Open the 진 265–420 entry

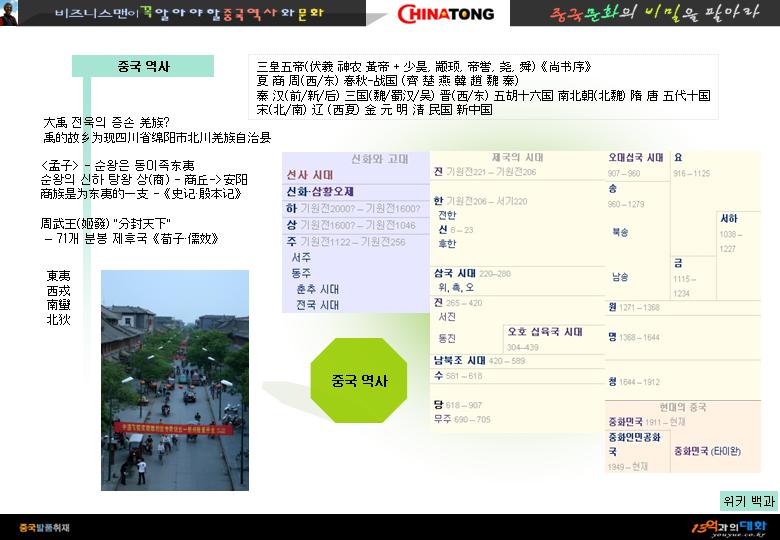458,302
